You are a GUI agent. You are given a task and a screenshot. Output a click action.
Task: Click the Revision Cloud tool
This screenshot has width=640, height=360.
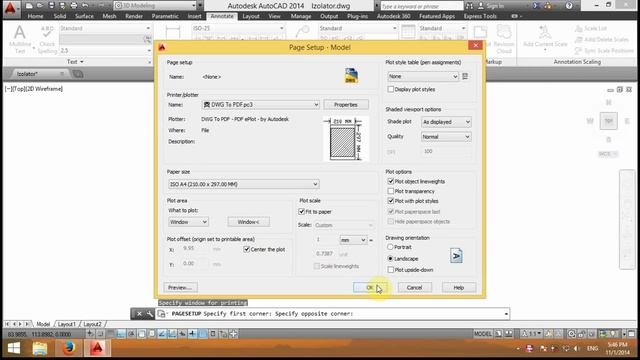pyautogui.click(x=504, y=39)
